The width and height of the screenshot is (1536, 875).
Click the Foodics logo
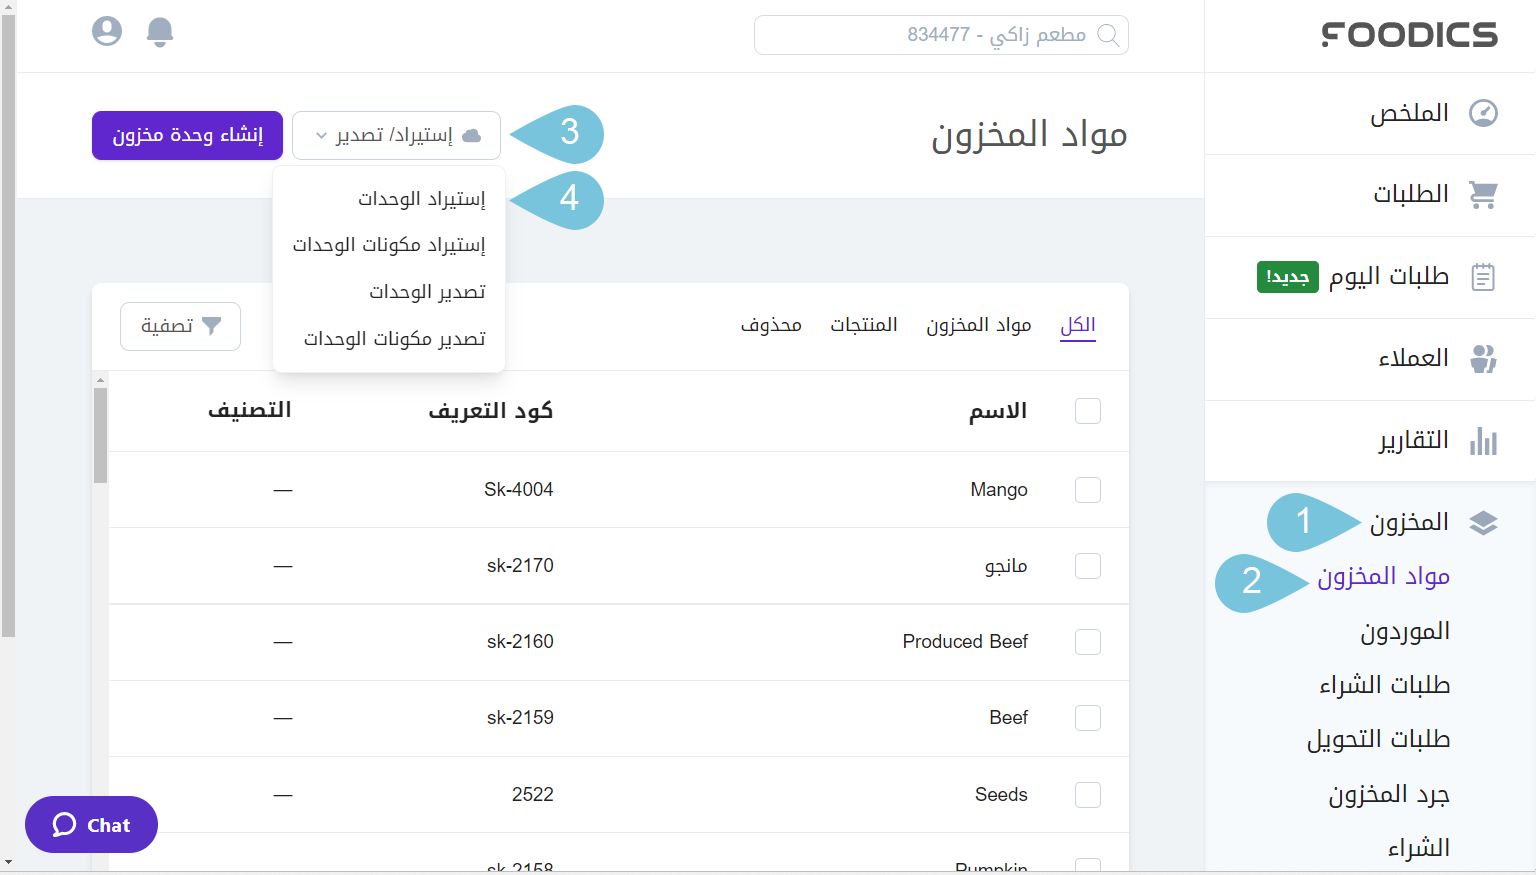[x=1408, y=34]
